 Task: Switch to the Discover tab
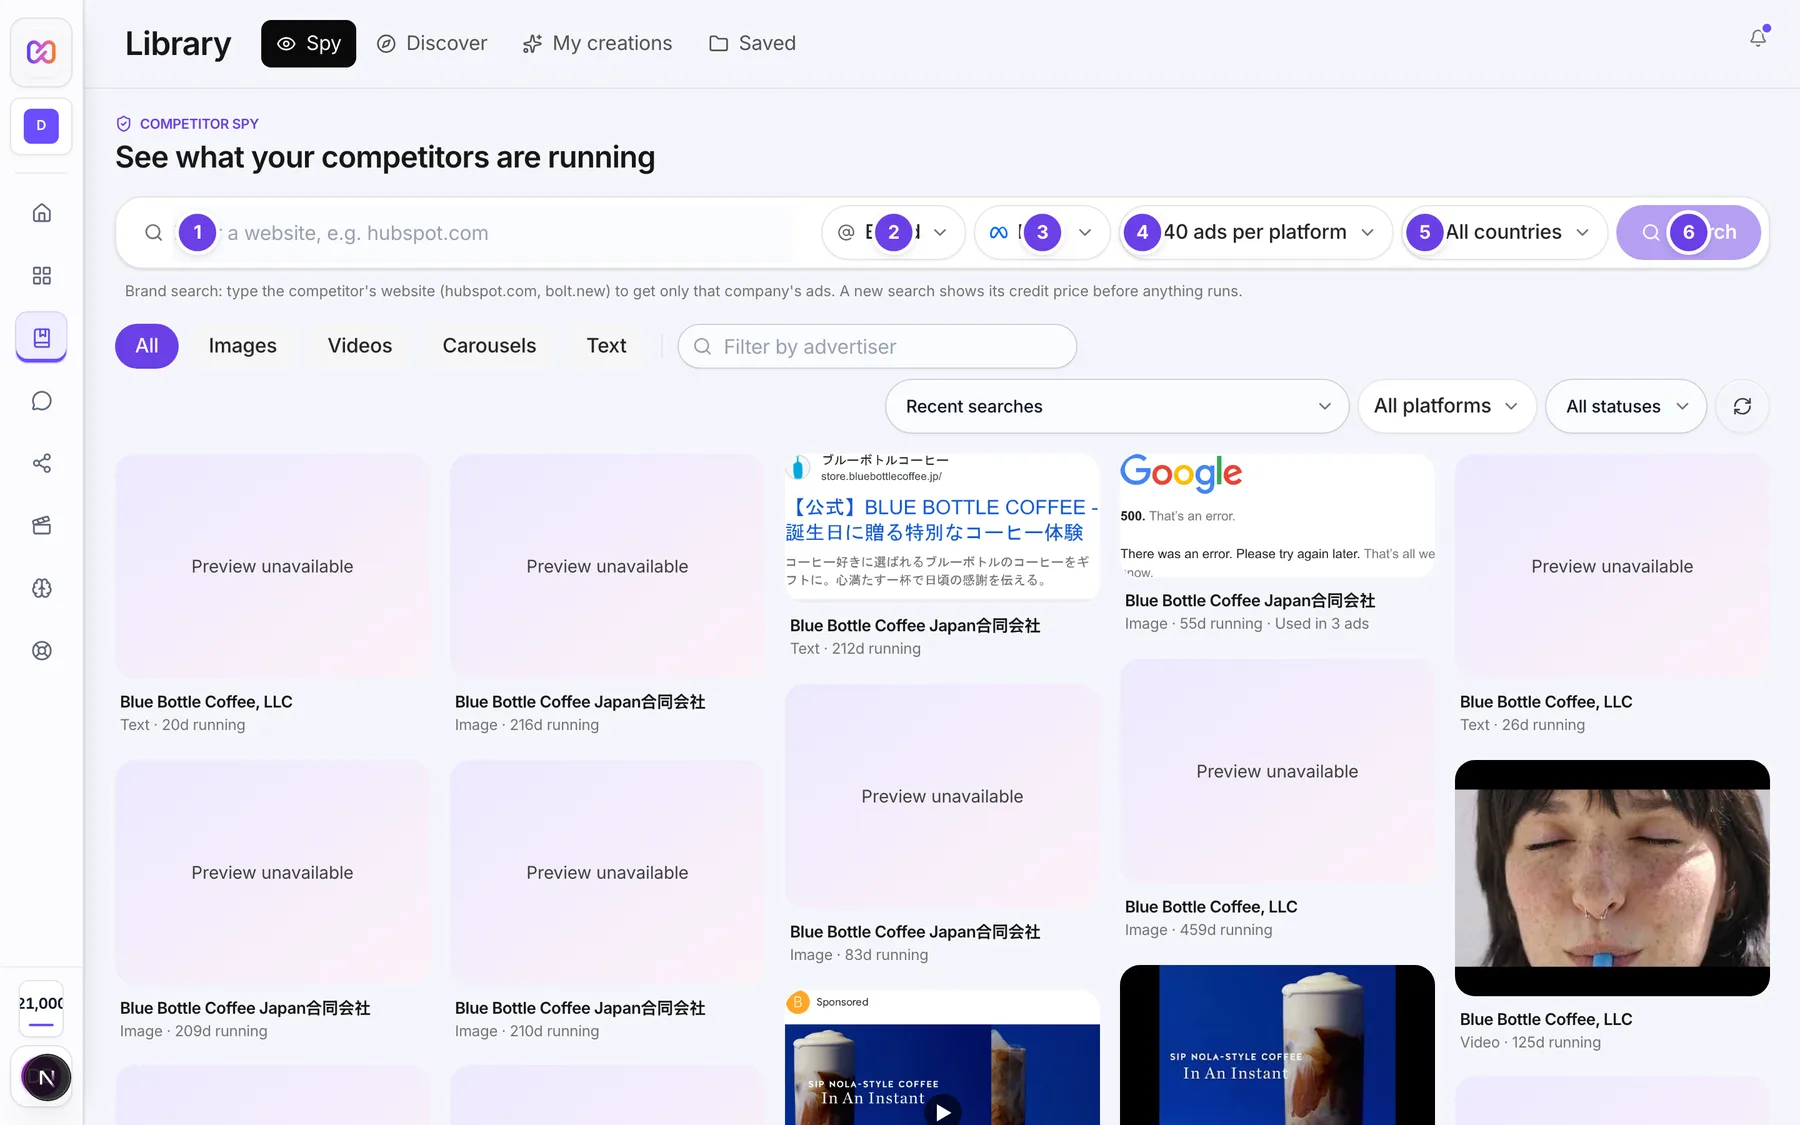pos(432,44)
